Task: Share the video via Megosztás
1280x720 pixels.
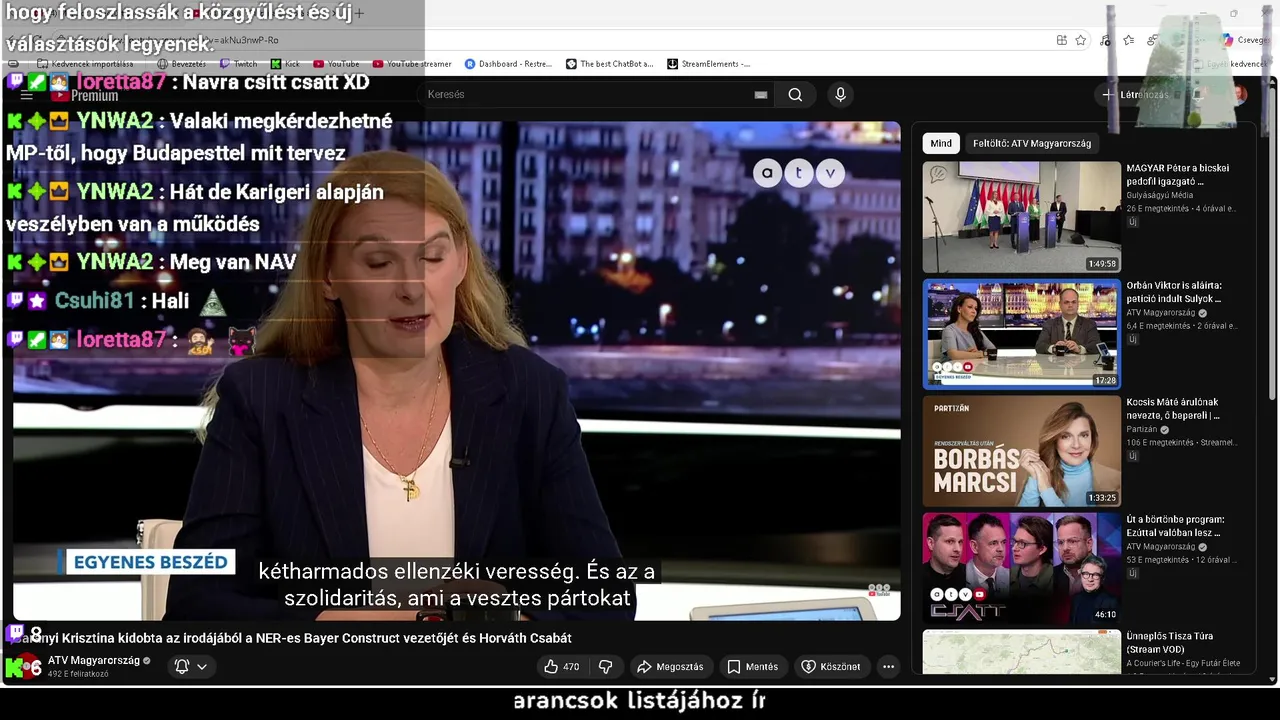Action: point(670,666)
